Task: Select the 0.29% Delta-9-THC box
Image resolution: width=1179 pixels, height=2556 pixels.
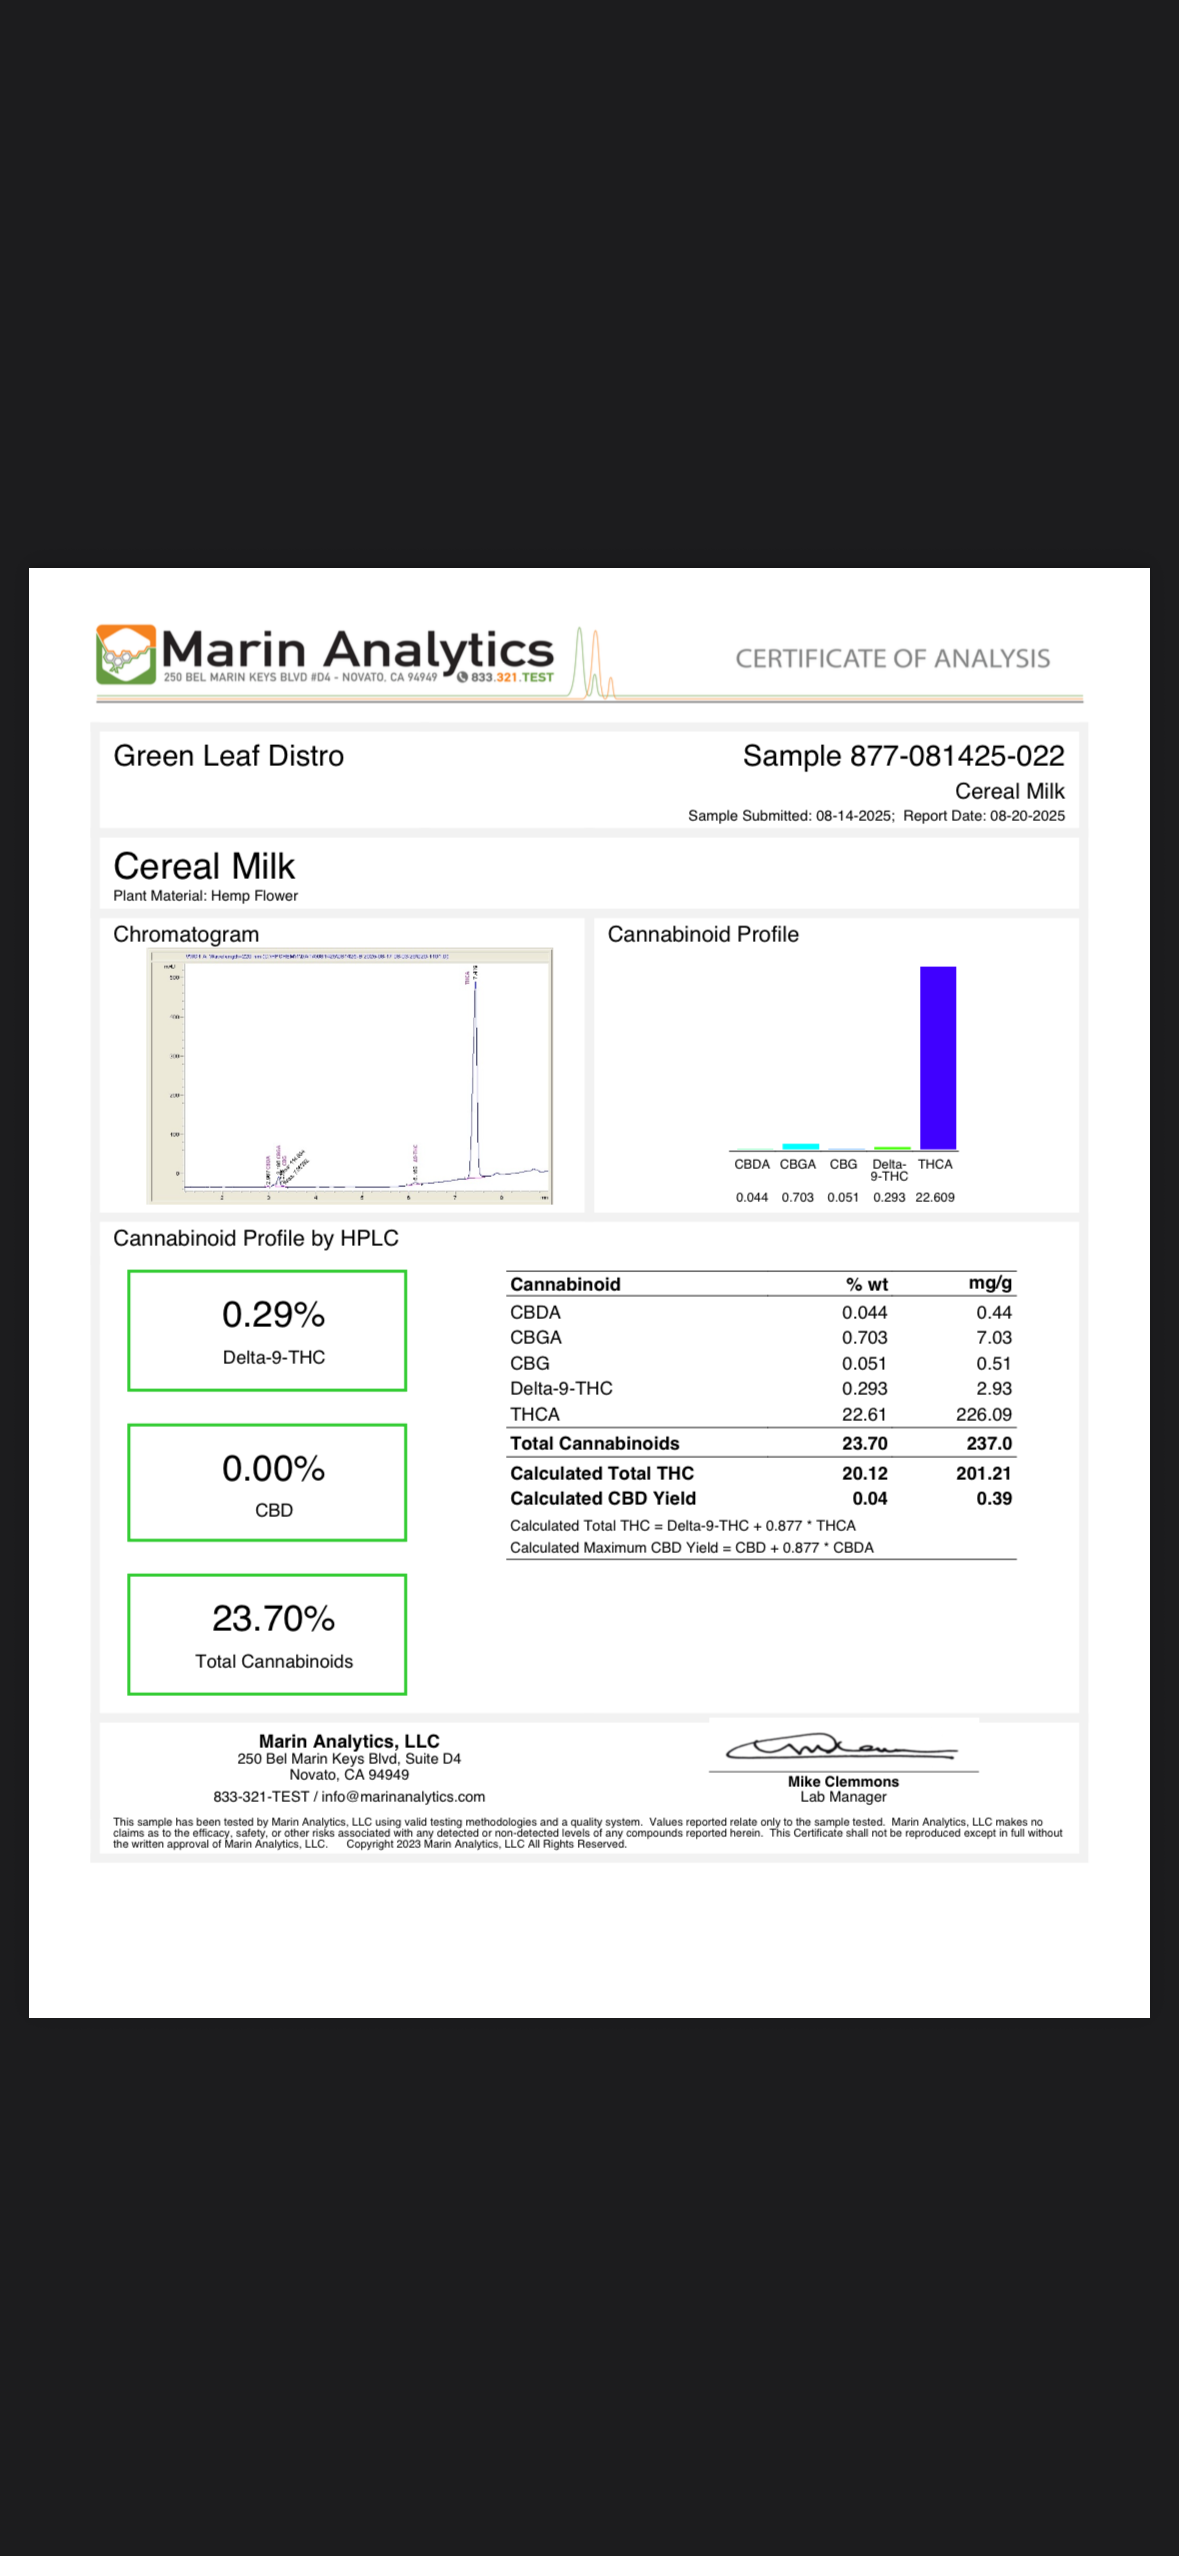Action: click(x=267, y=1330)
